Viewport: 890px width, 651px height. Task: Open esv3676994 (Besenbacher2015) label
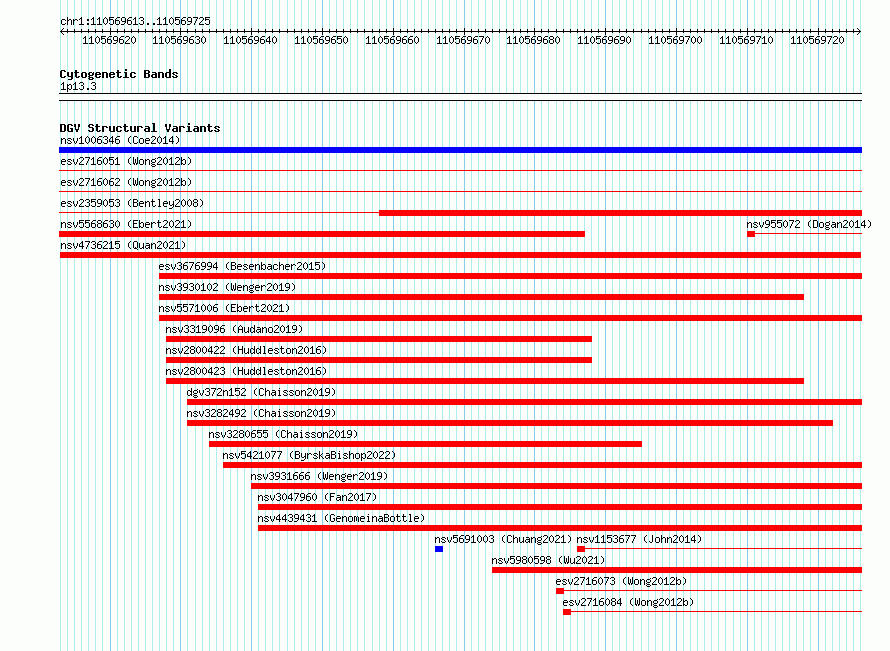pos(242,266)
